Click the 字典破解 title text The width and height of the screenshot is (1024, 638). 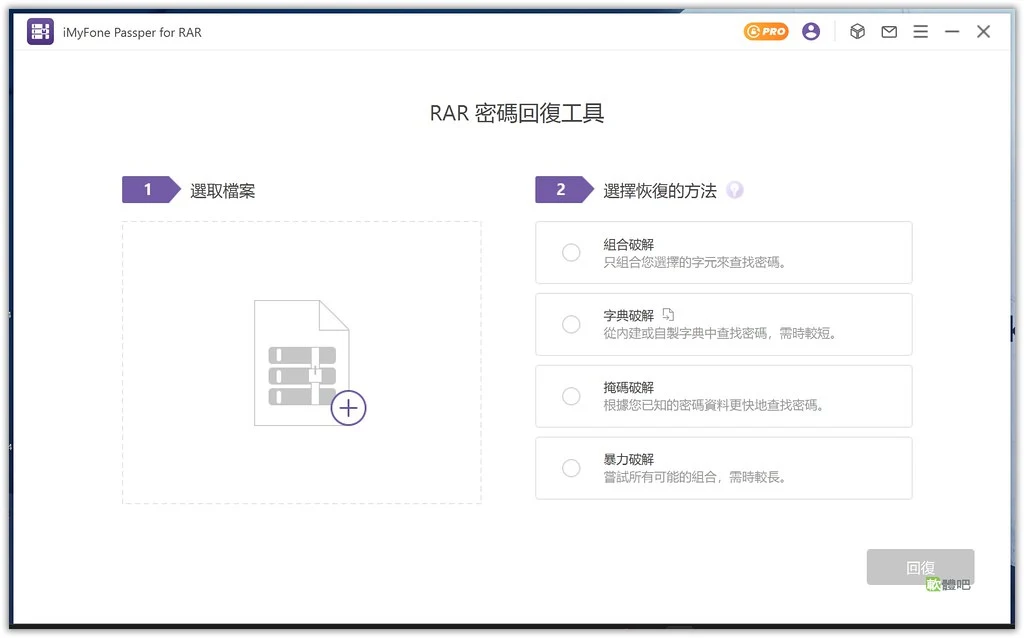click(628, 315)
